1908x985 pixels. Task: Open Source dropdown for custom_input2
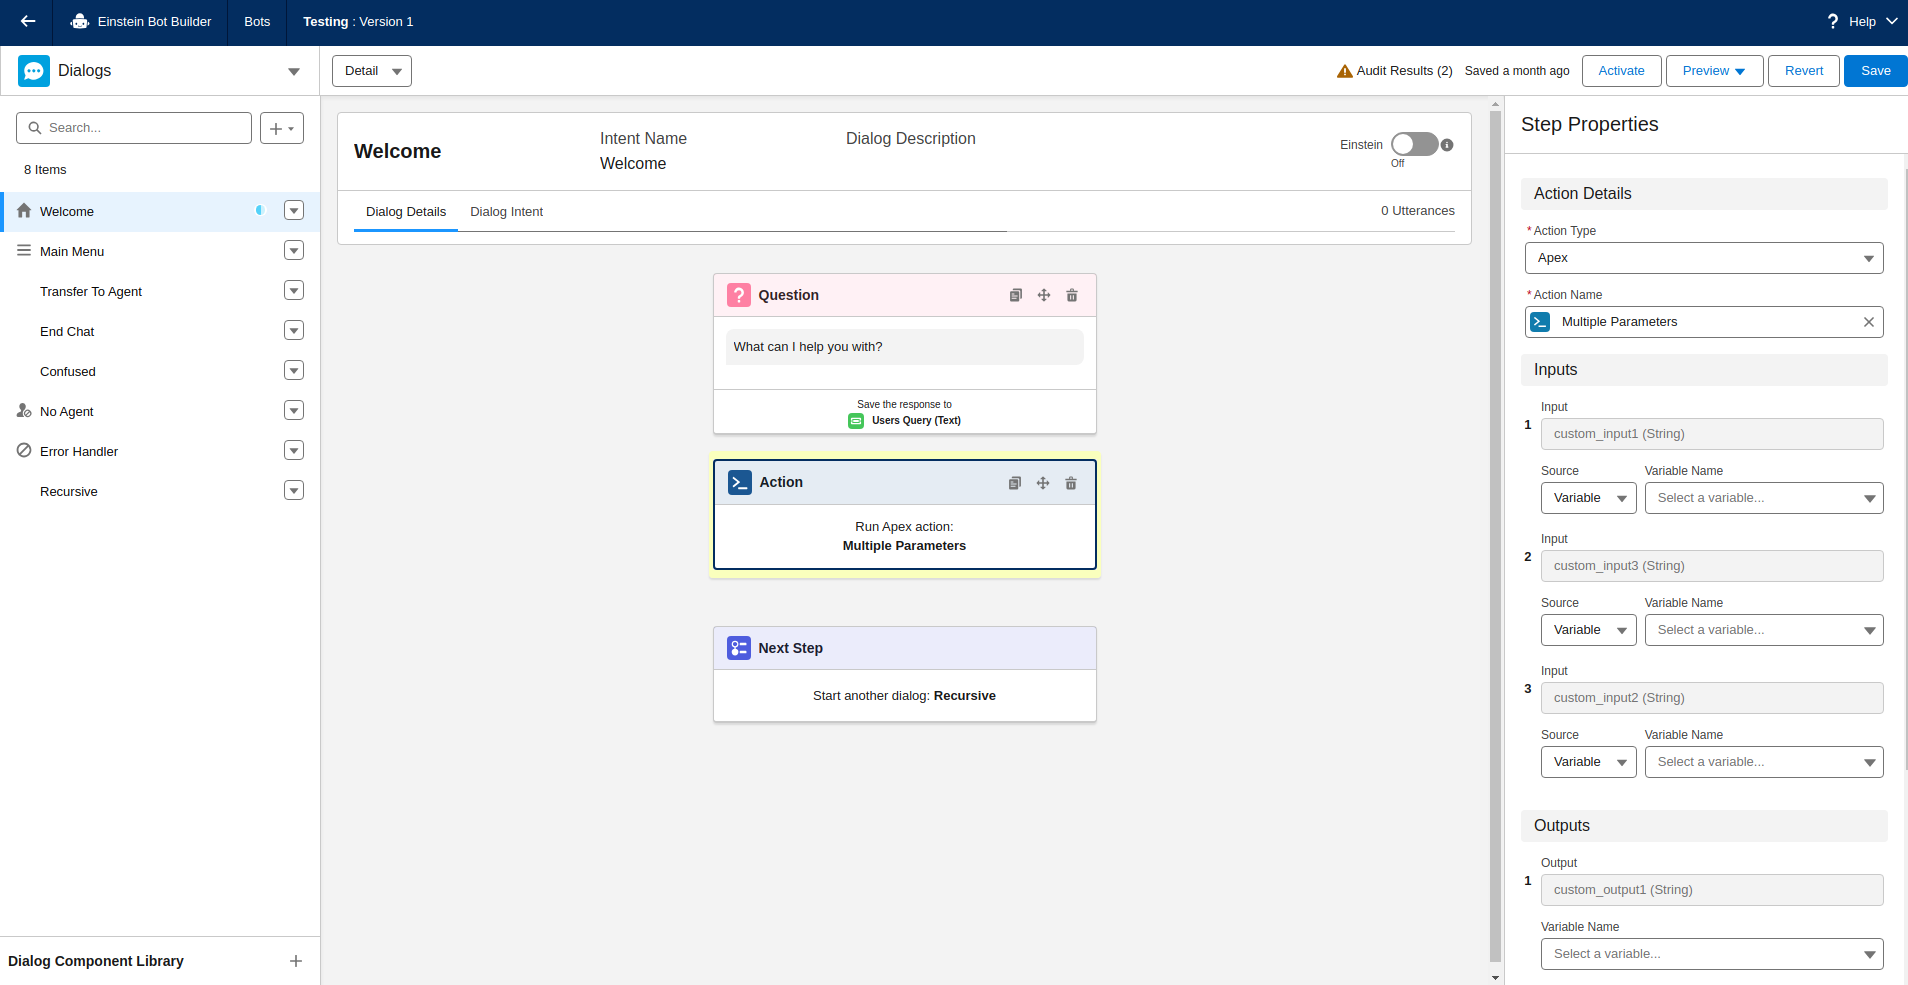[x=1589, y=762]
